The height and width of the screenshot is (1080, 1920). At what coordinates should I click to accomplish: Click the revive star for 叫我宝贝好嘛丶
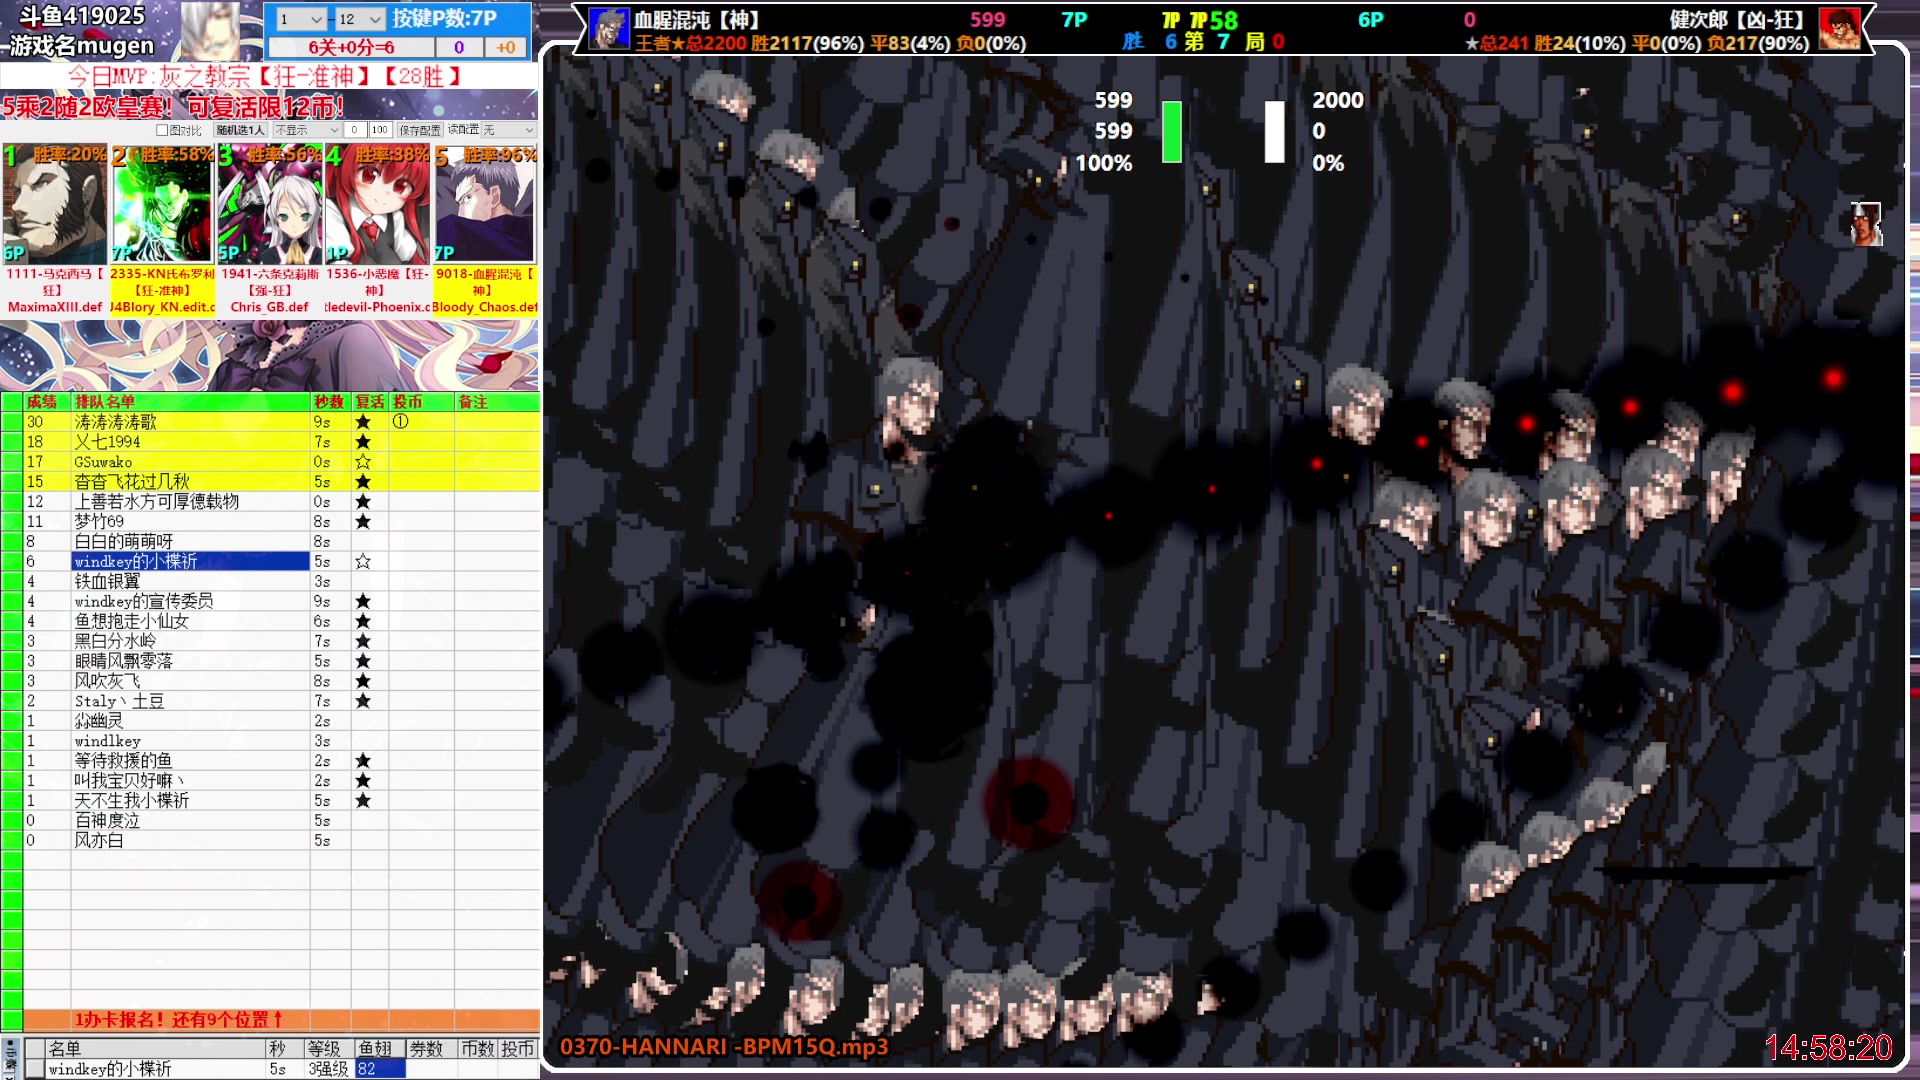363,781
